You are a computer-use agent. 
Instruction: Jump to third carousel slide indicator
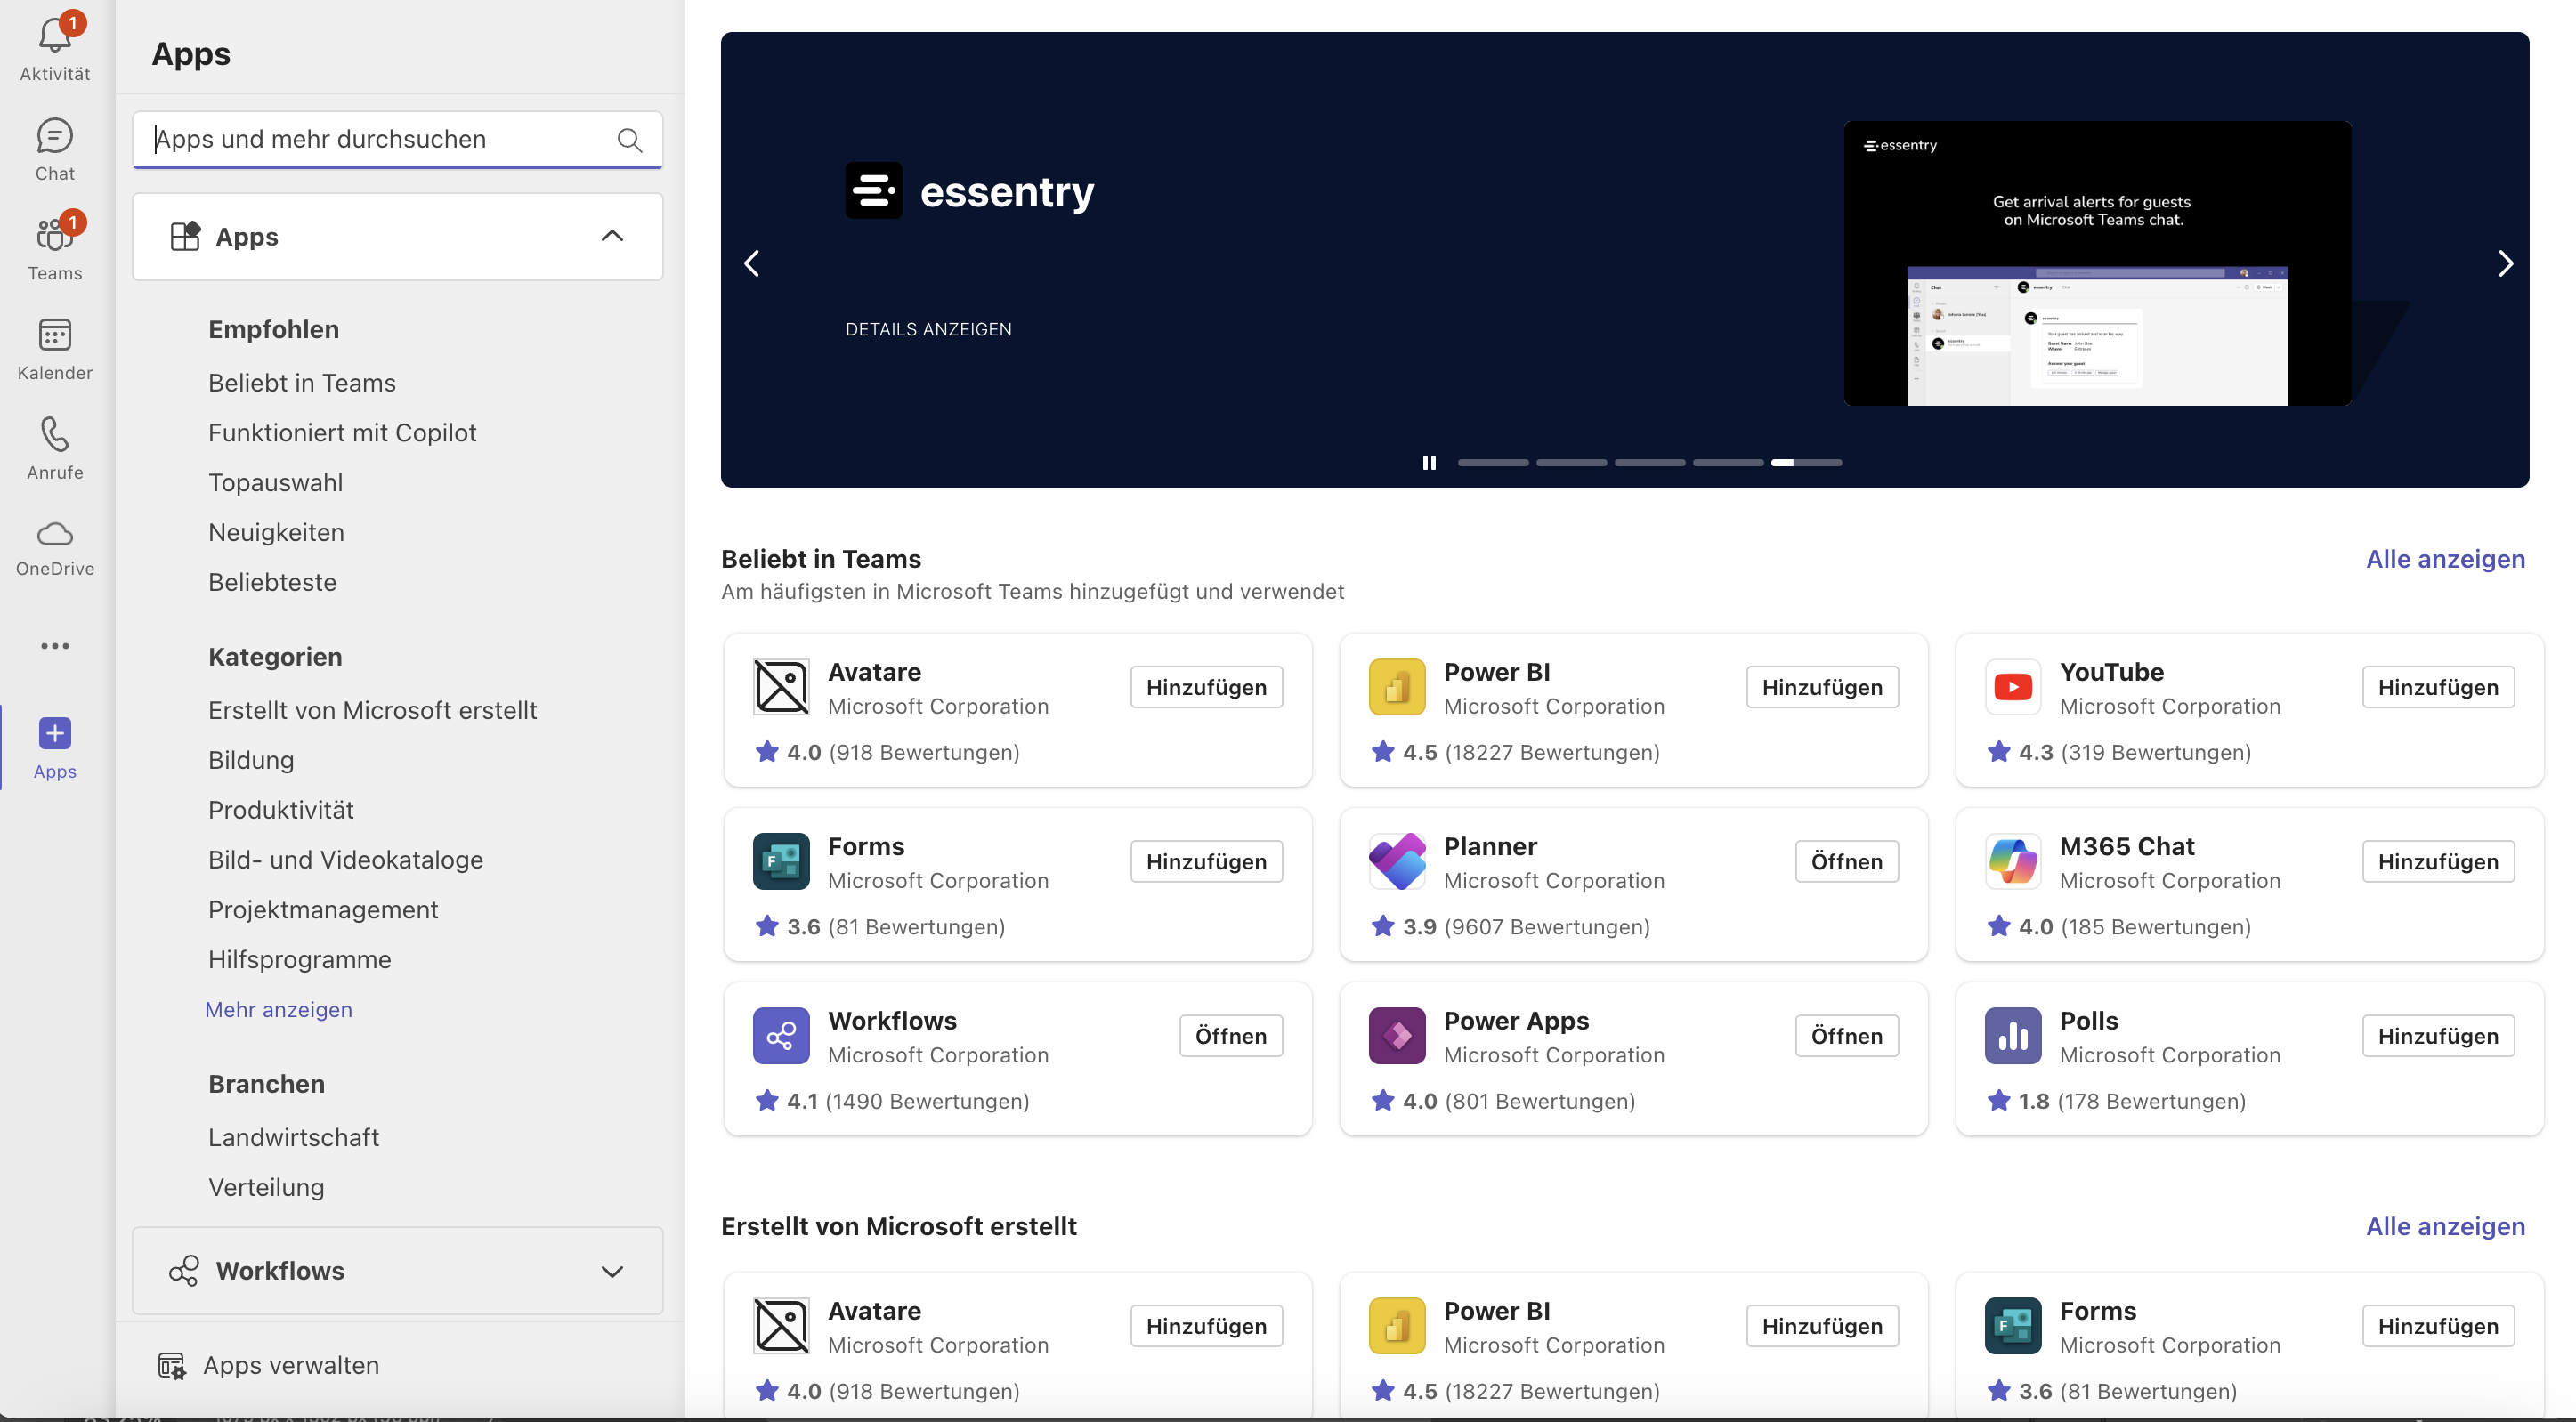(1650, 463)
